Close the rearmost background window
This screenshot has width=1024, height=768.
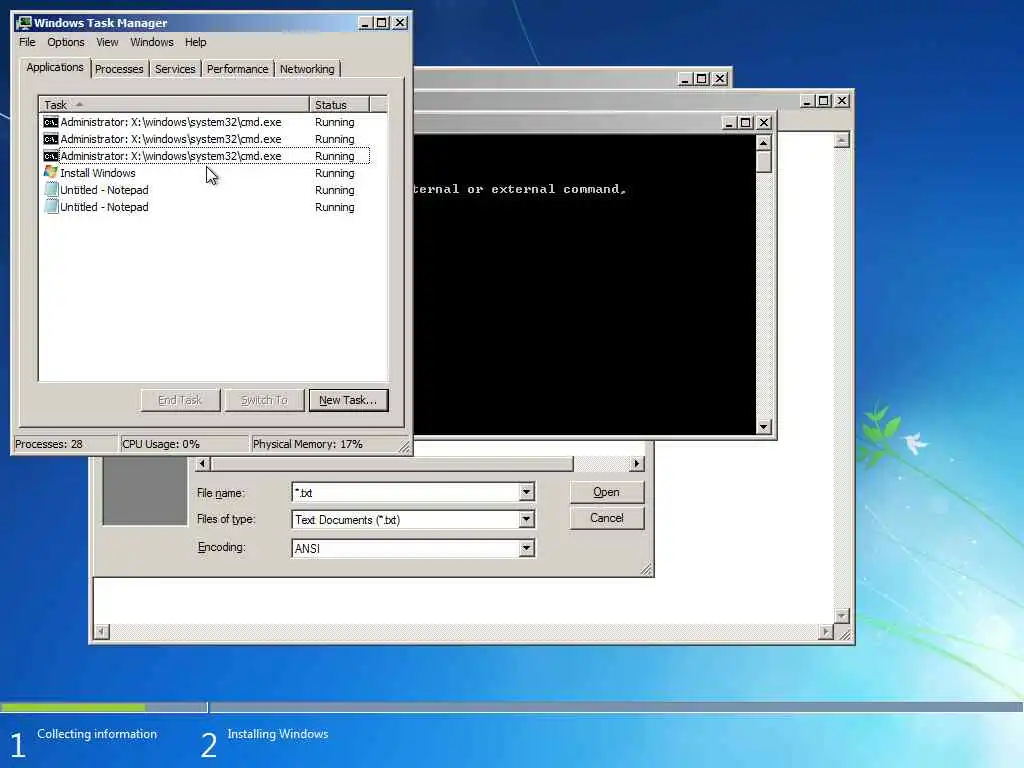tap(720, 79)
